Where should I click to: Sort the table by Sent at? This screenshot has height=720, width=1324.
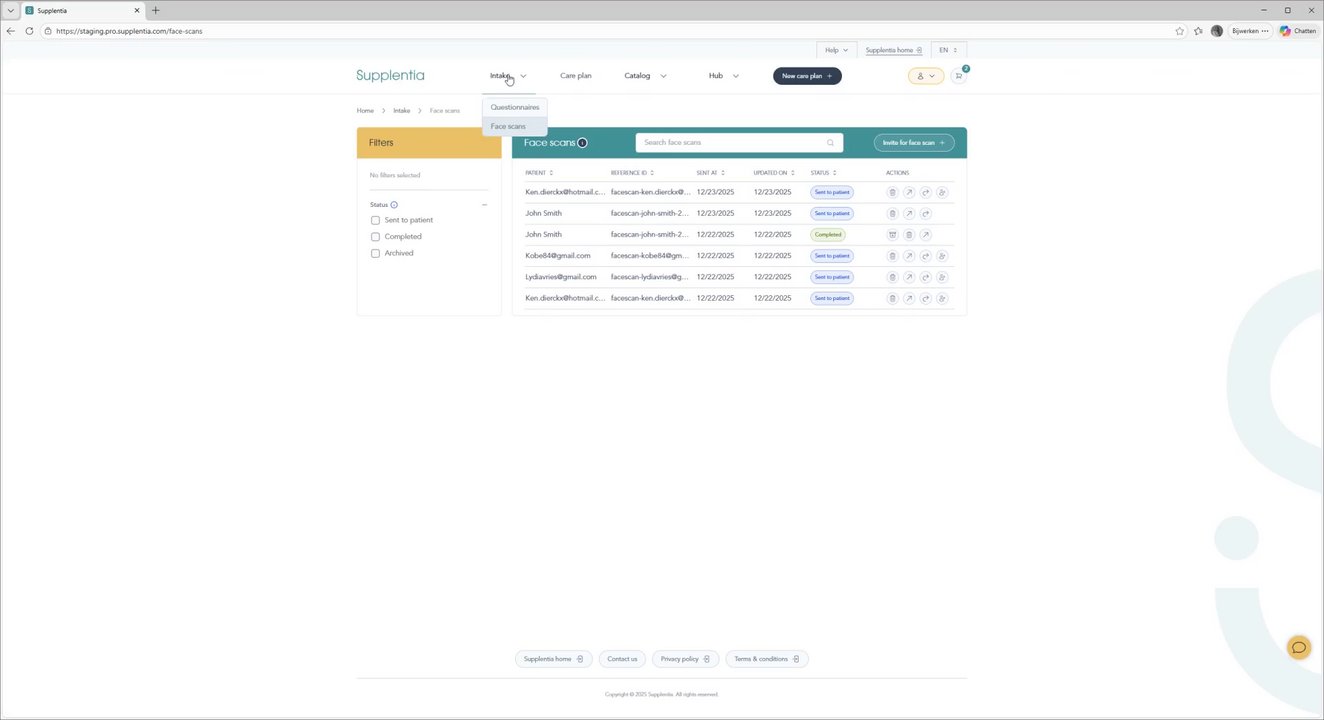[x=711, y=173]
